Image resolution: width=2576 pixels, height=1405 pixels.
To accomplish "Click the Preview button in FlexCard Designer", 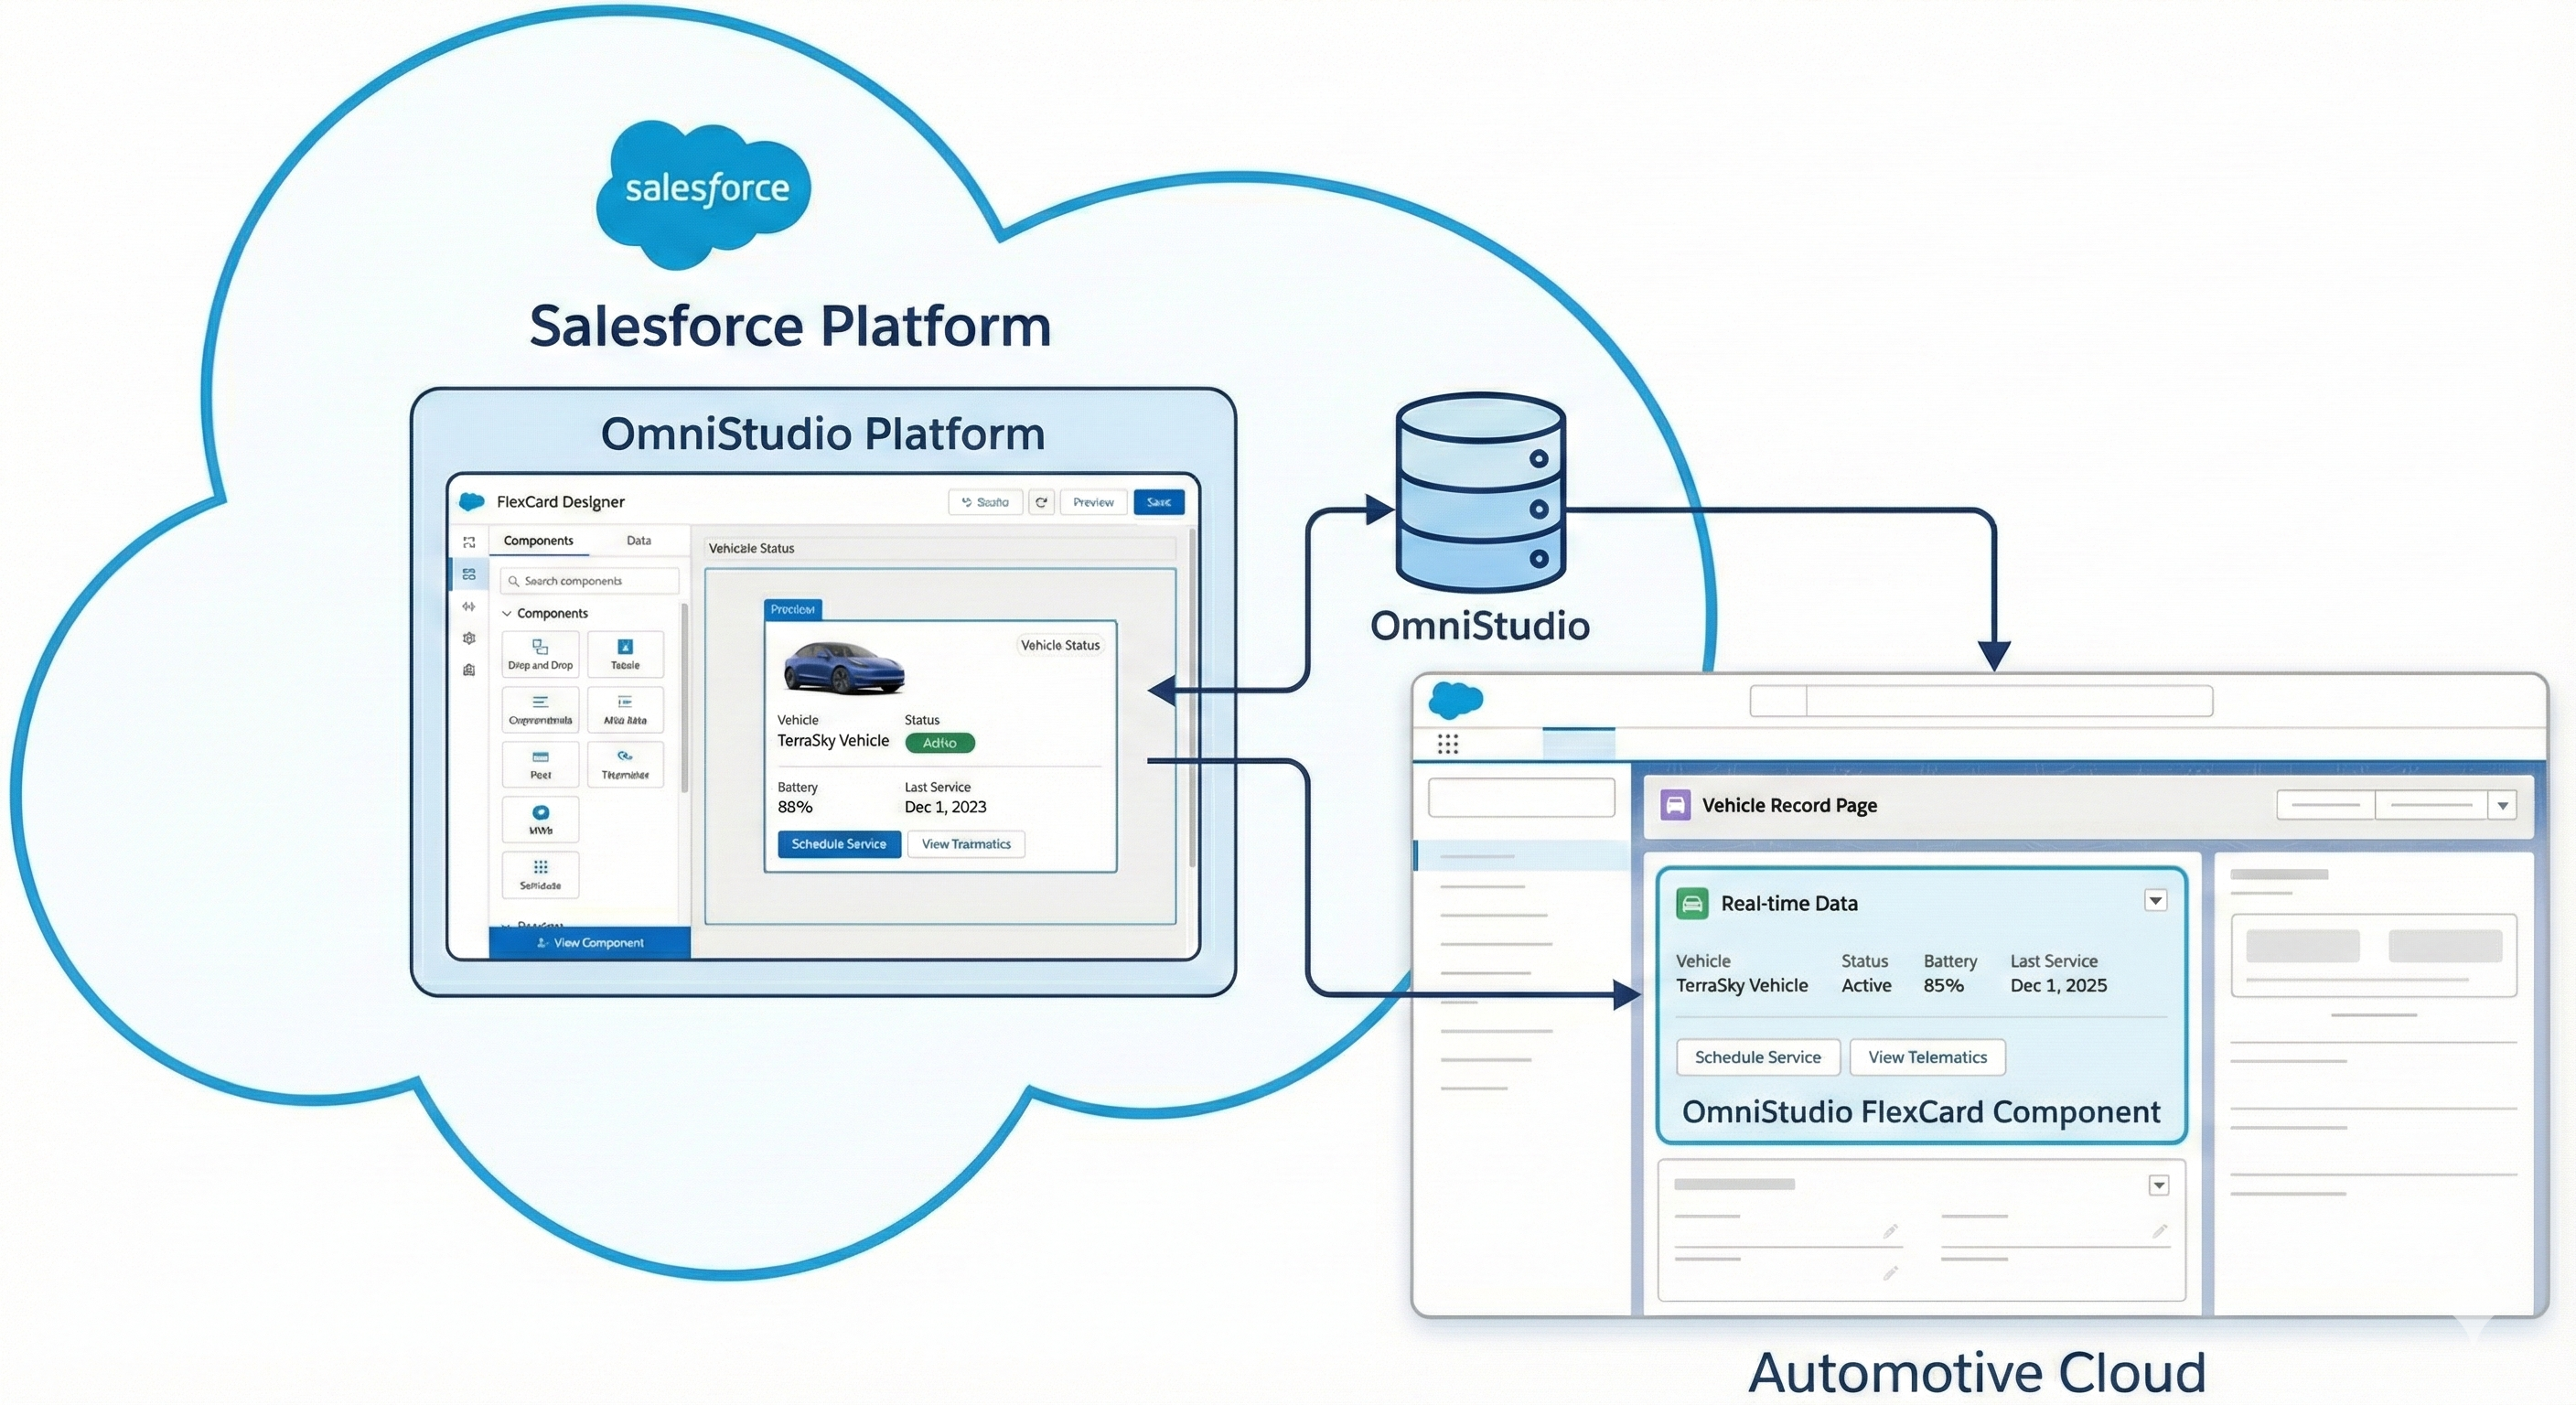I will click(x=1093, y=502).
